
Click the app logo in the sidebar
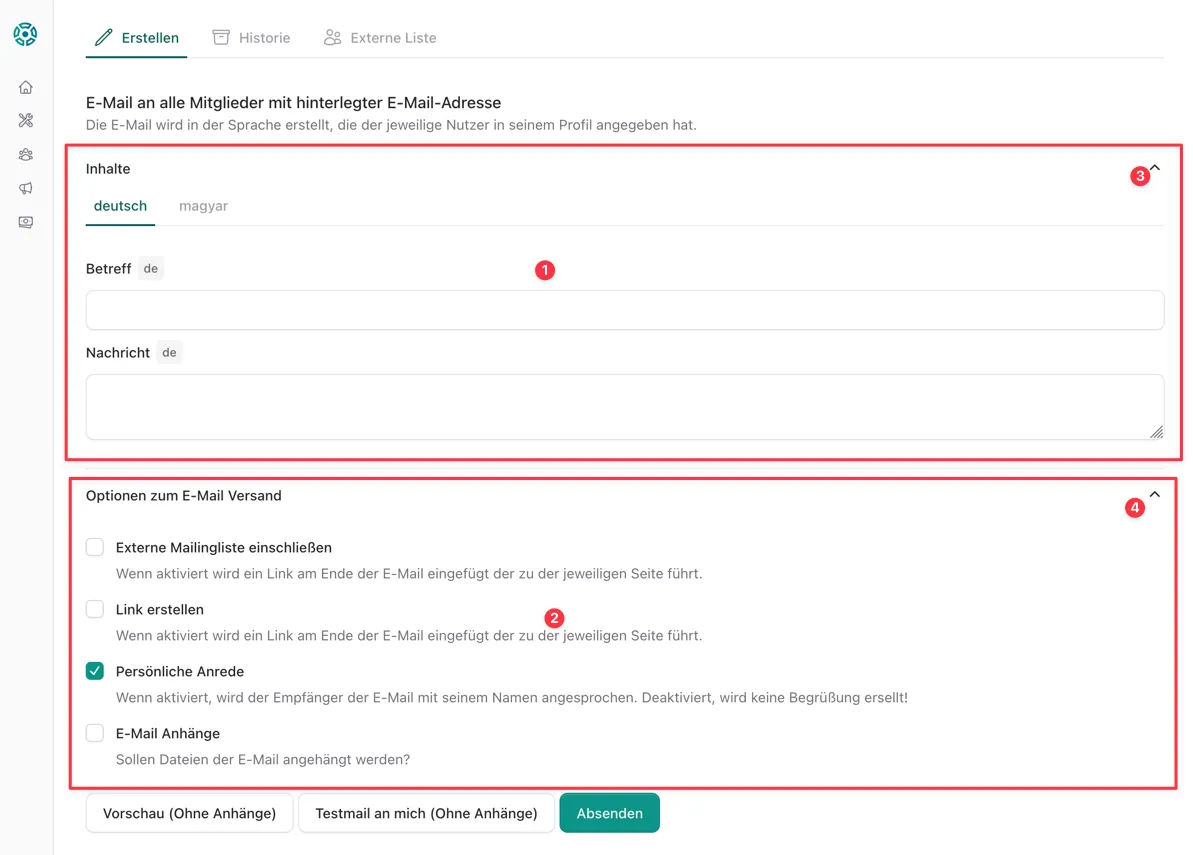point(25,34)
